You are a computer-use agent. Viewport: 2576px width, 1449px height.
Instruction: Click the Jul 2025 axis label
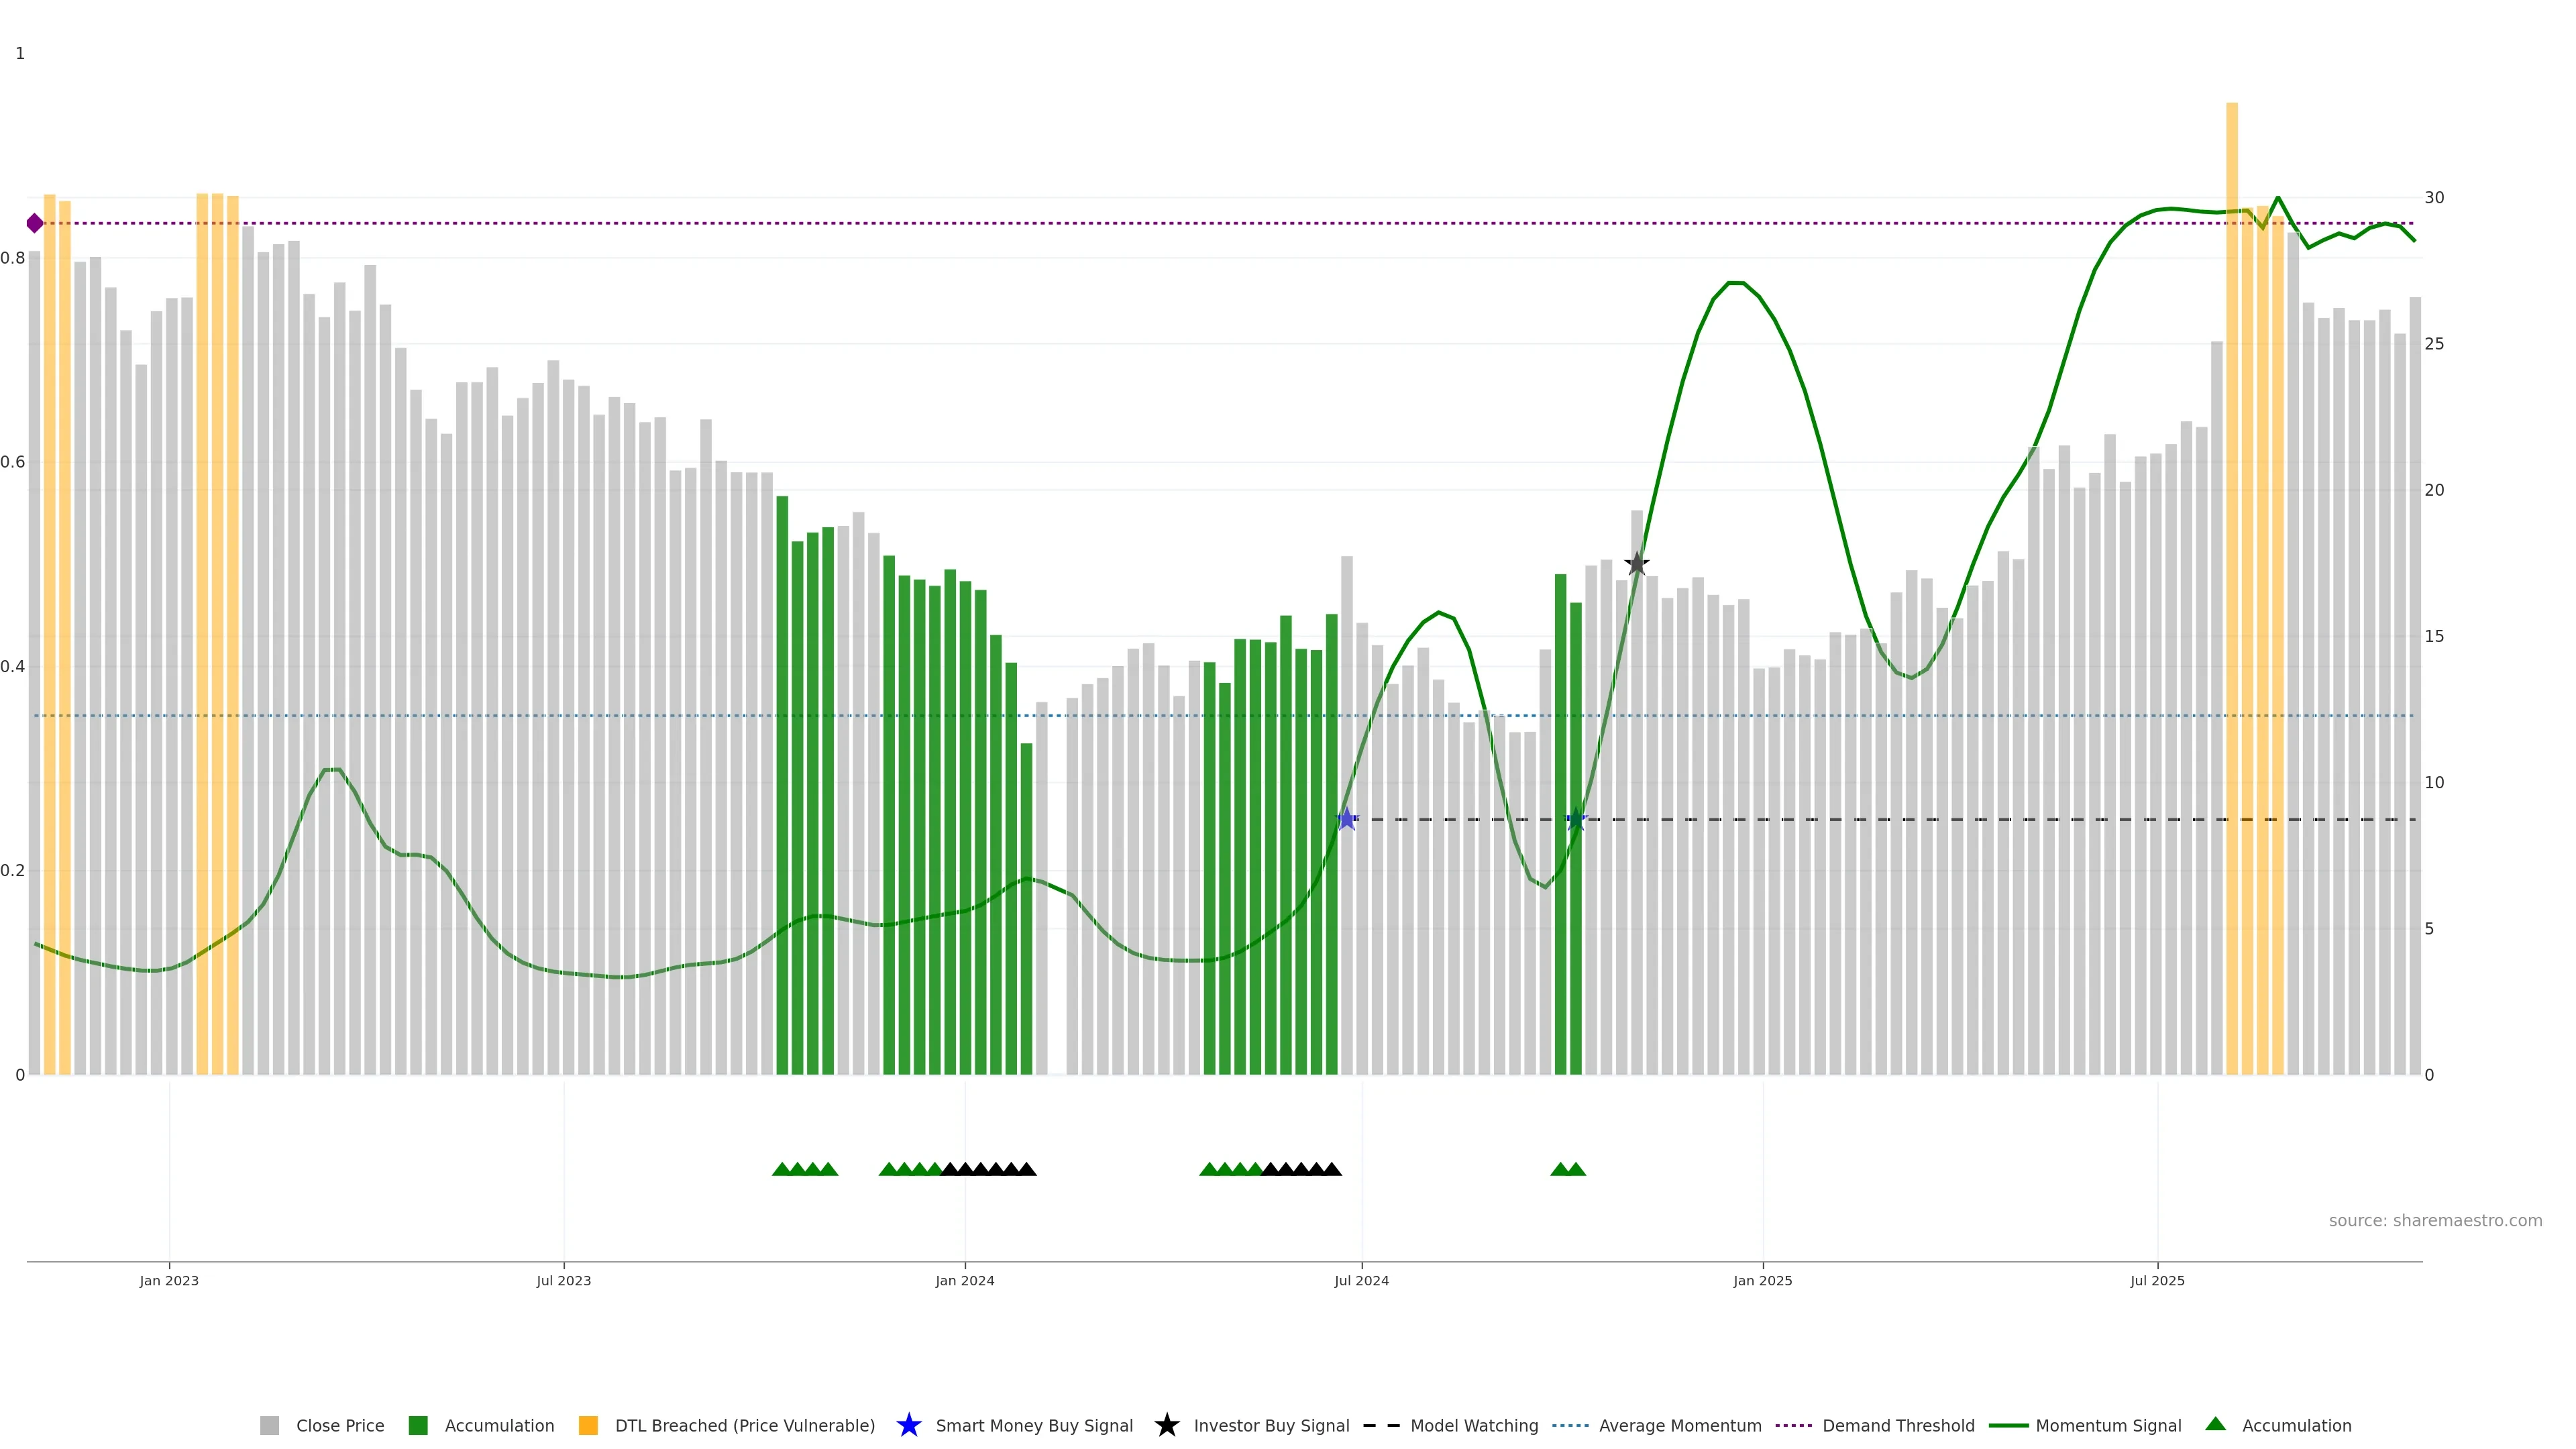pyautogui.click(x=2157, y=1280)
